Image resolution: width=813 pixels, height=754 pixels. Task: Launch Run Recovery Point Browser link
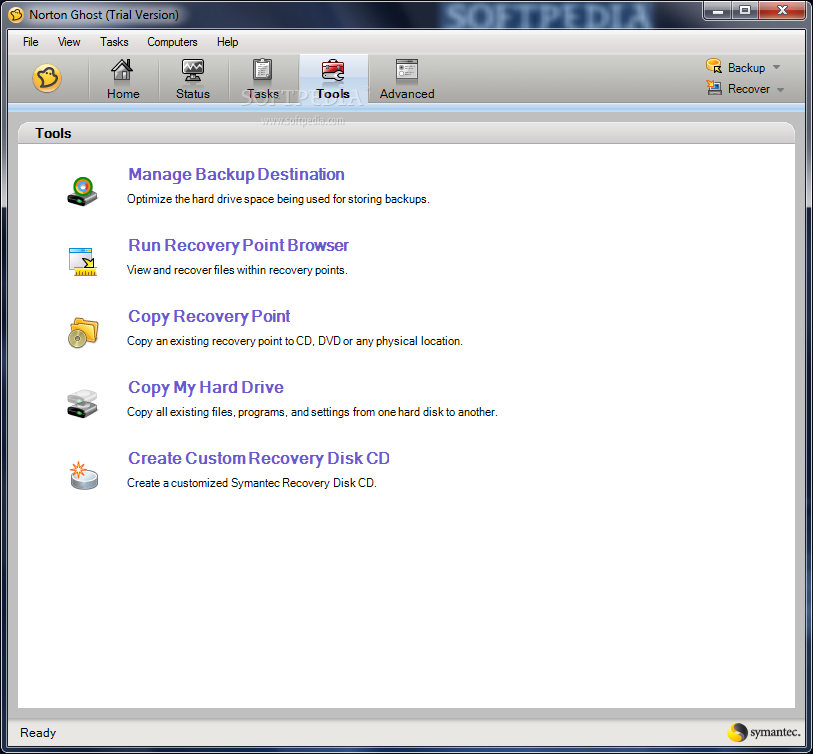239,245
